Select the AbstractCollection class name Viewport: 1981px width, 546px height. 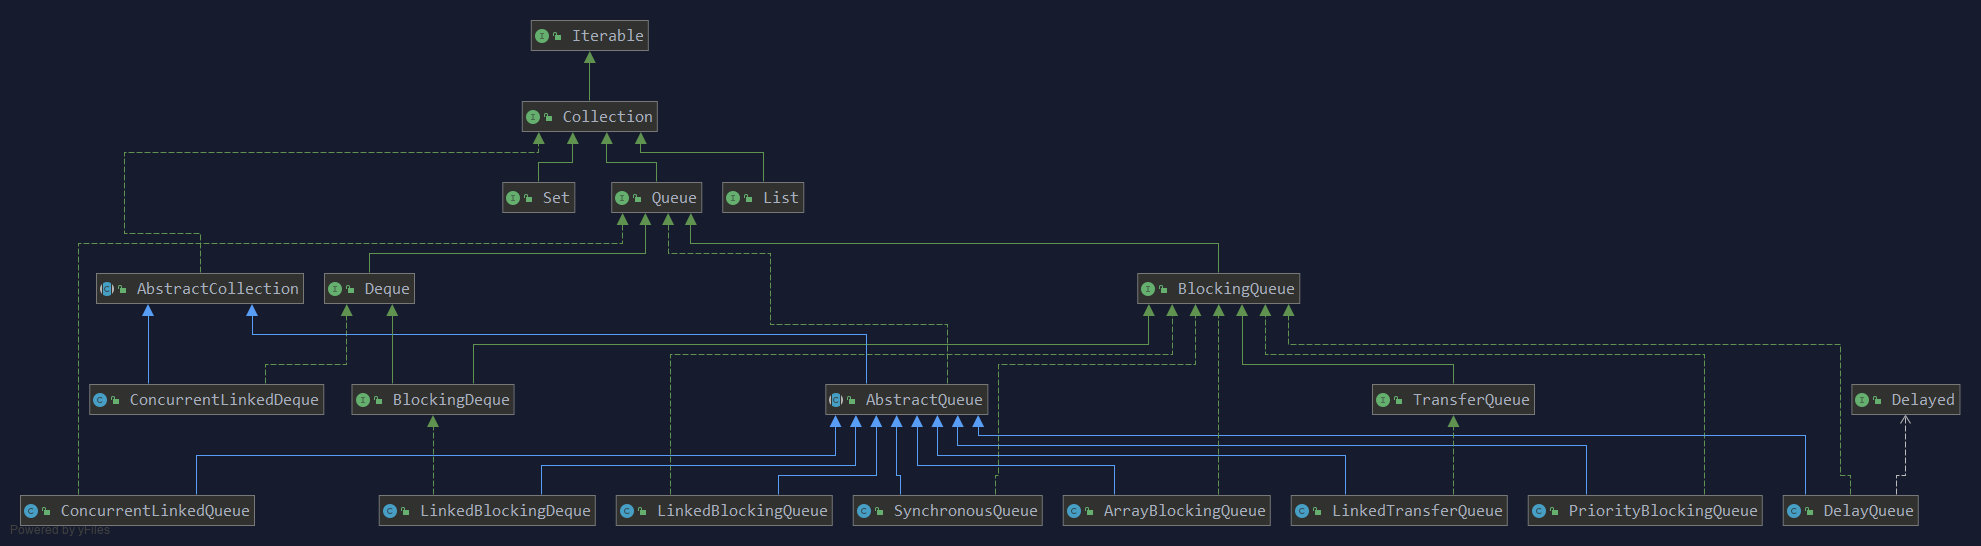pyautogui.click(x=217, y=289)
